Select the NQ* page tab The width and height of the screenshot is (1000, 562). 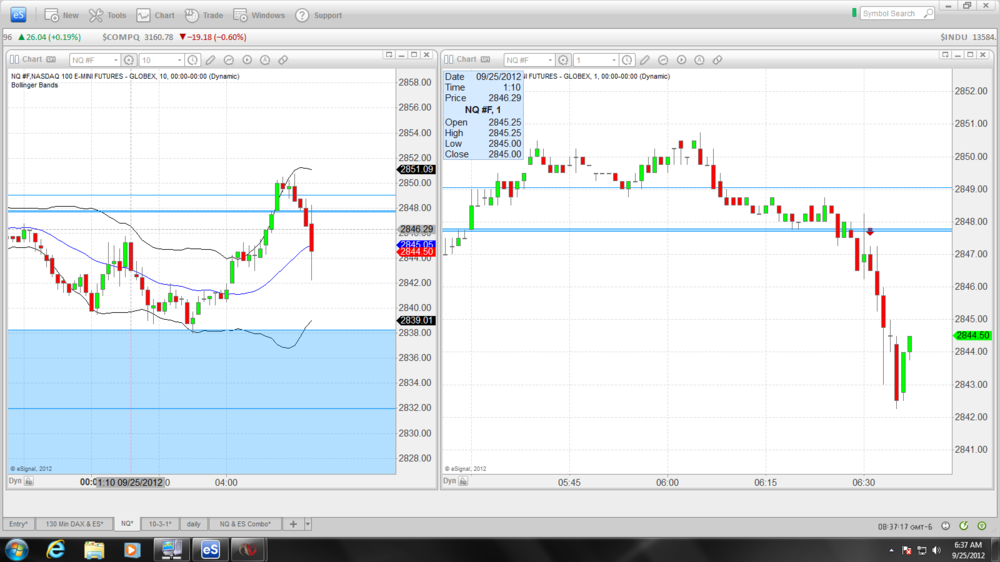tap(127, 524)
